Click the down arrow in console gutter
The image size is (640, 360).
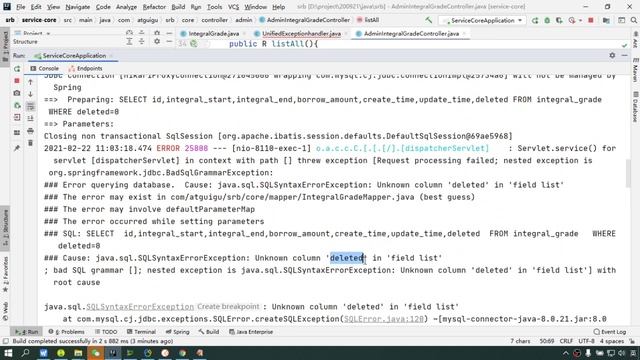click(30, 94)
